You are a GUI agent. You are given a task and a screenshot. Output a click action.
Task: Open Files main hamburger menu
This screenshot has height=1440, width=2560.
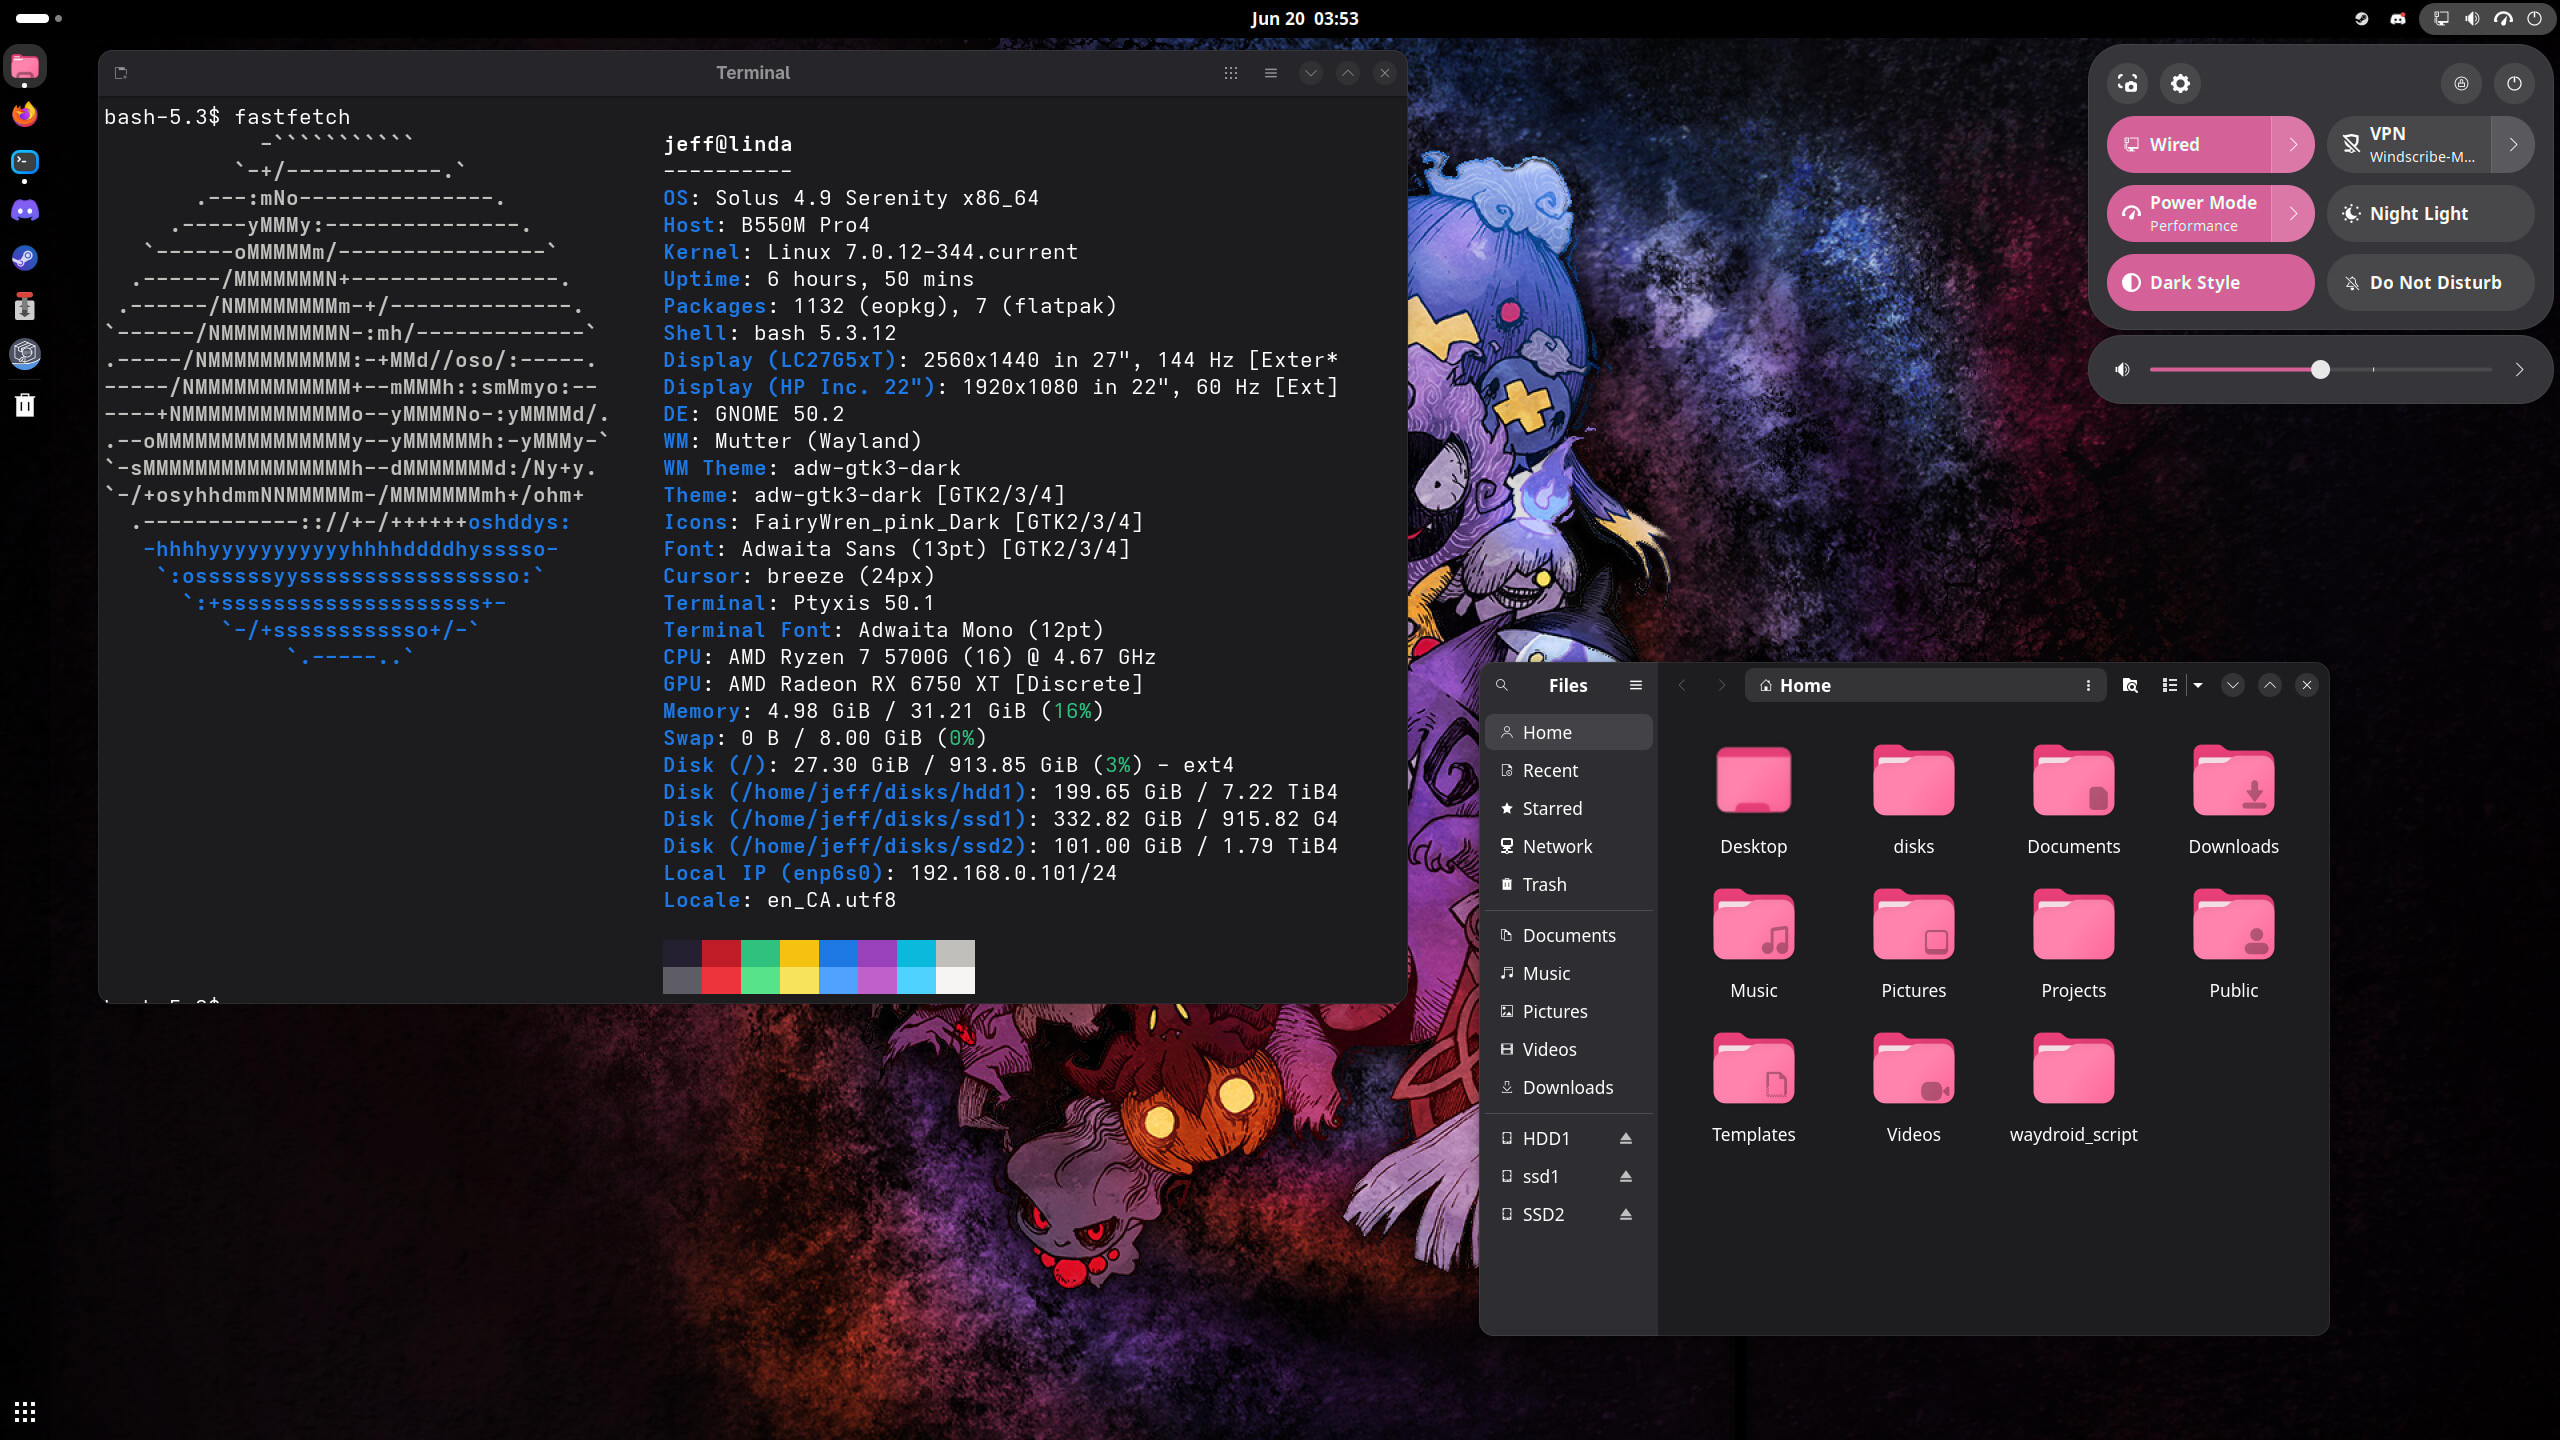1636,685
